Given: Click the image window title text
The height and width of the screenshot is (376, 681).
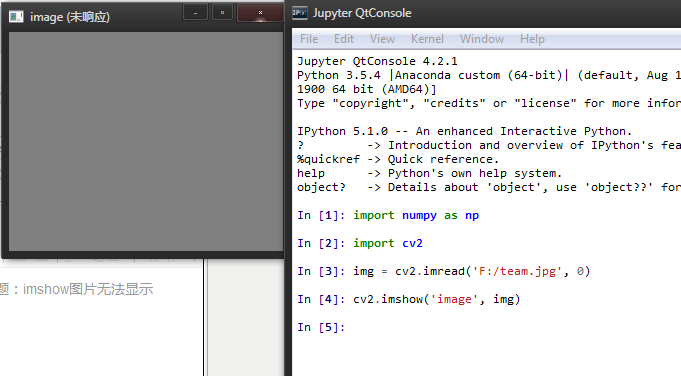Looking at the screenshot, I should tap(70, 17).
